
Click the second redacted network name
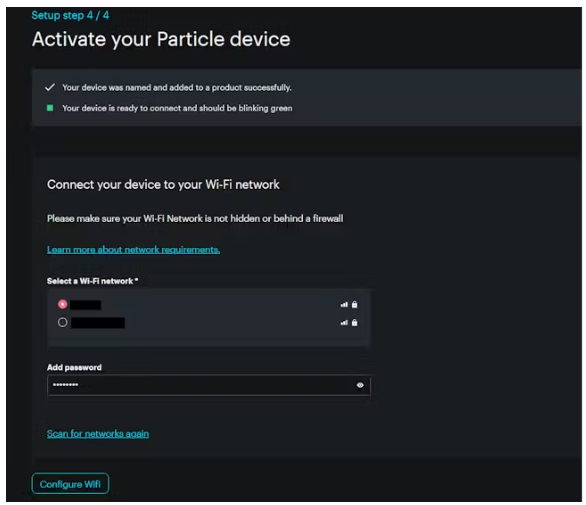coord(98,323)
